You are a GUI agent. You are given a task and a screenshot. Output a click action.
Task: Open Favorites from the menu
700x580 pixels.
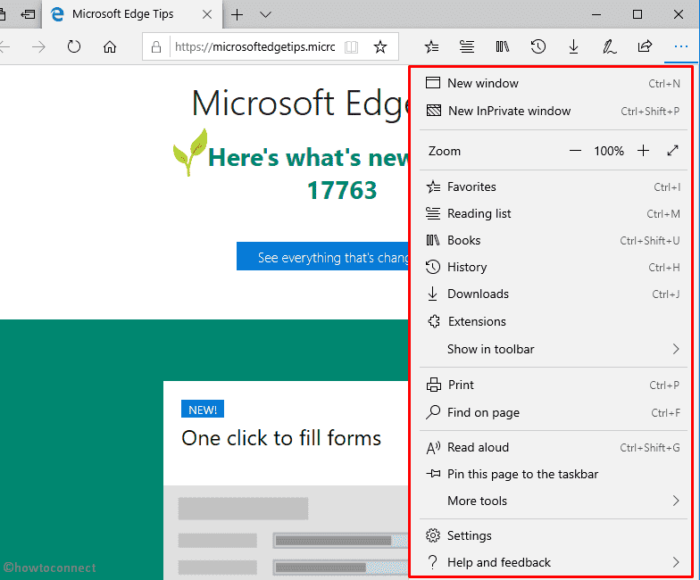click(553, 187)
